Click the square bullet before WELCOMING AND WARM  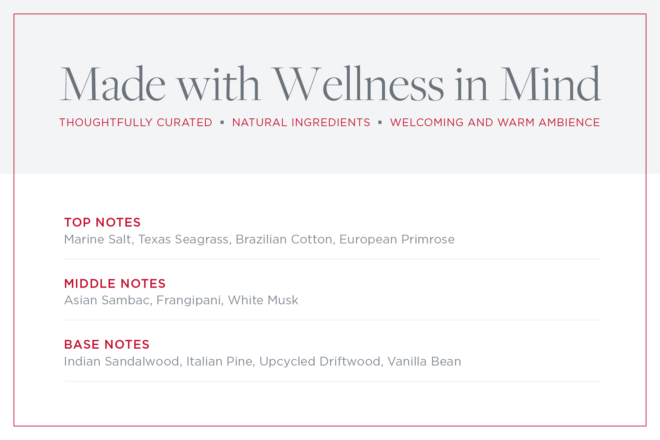(x=380, y=123)
